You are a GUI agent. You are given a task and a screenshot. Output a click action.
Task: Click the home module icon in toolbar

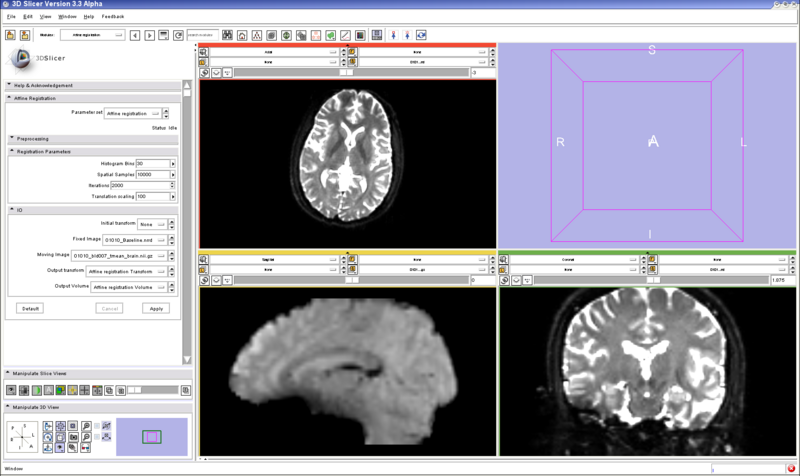[242, 35]
